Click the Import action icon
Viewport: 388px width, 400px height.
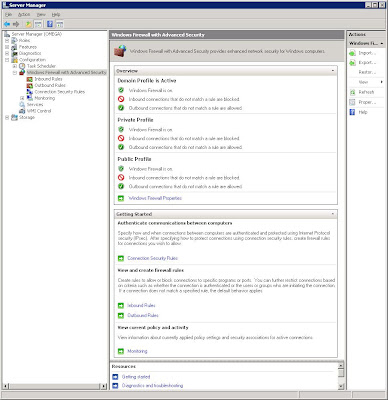tap(352, 53)
